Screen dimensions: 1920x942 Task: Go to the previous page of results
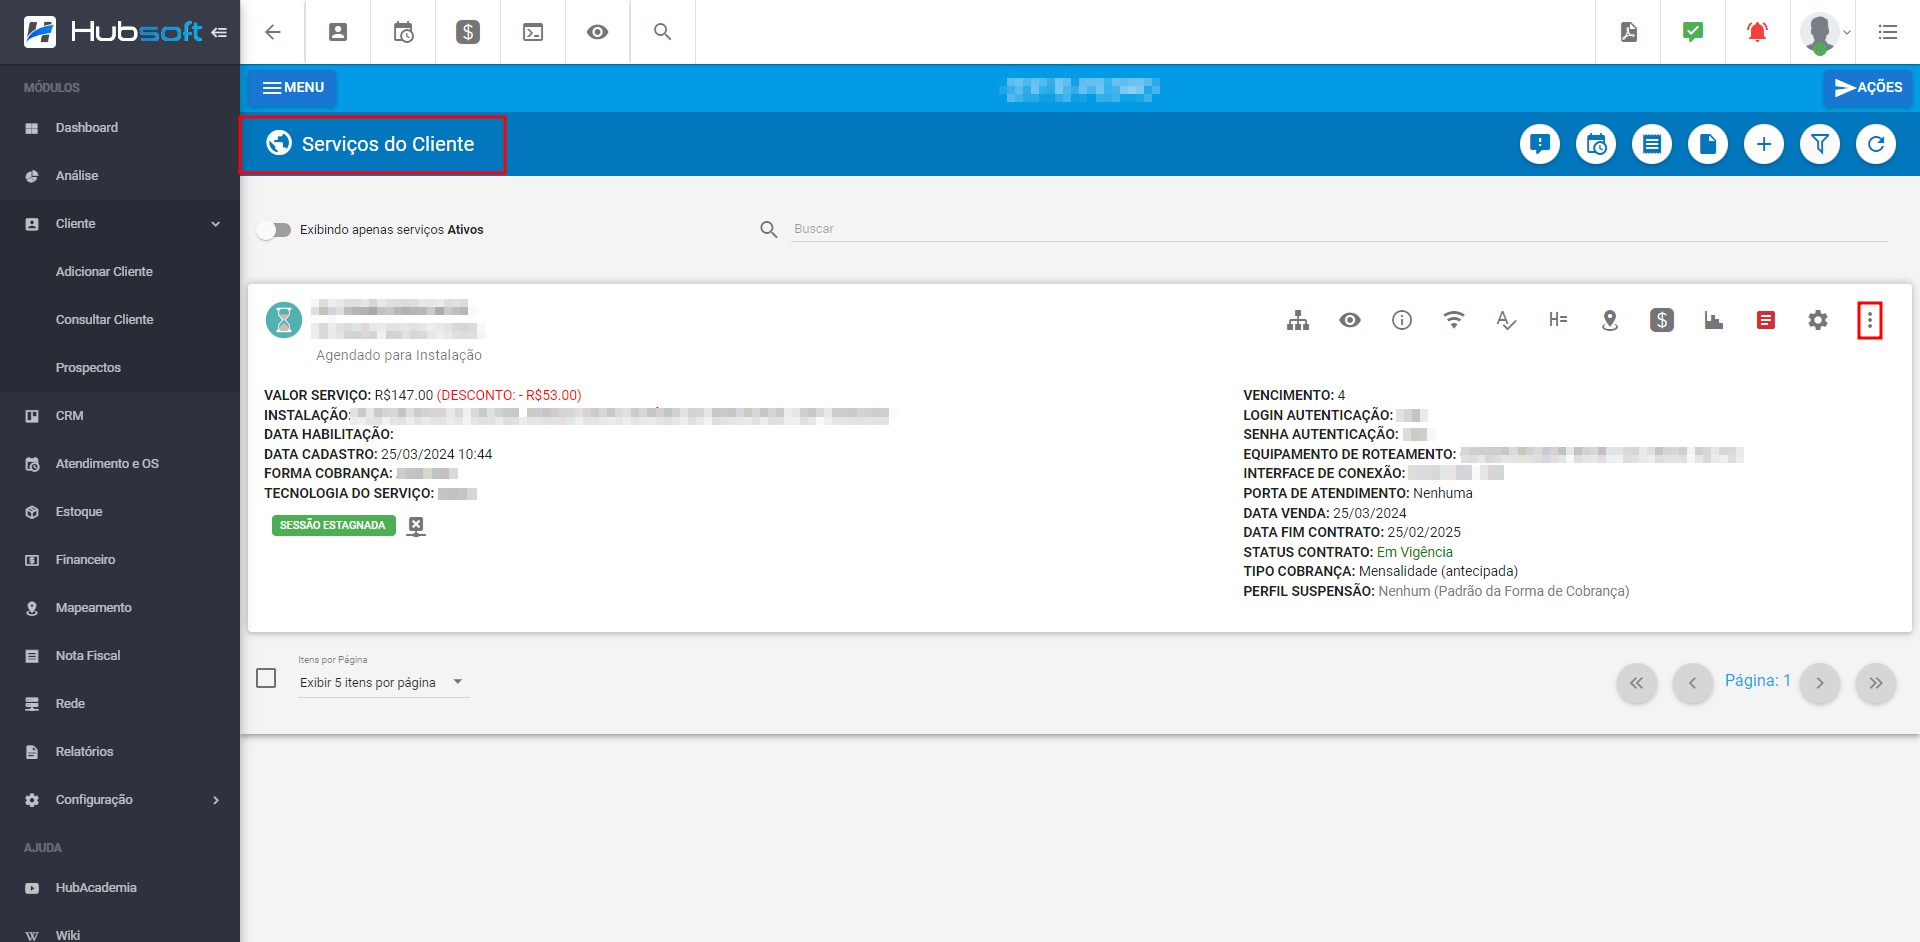pos(1693,683)
